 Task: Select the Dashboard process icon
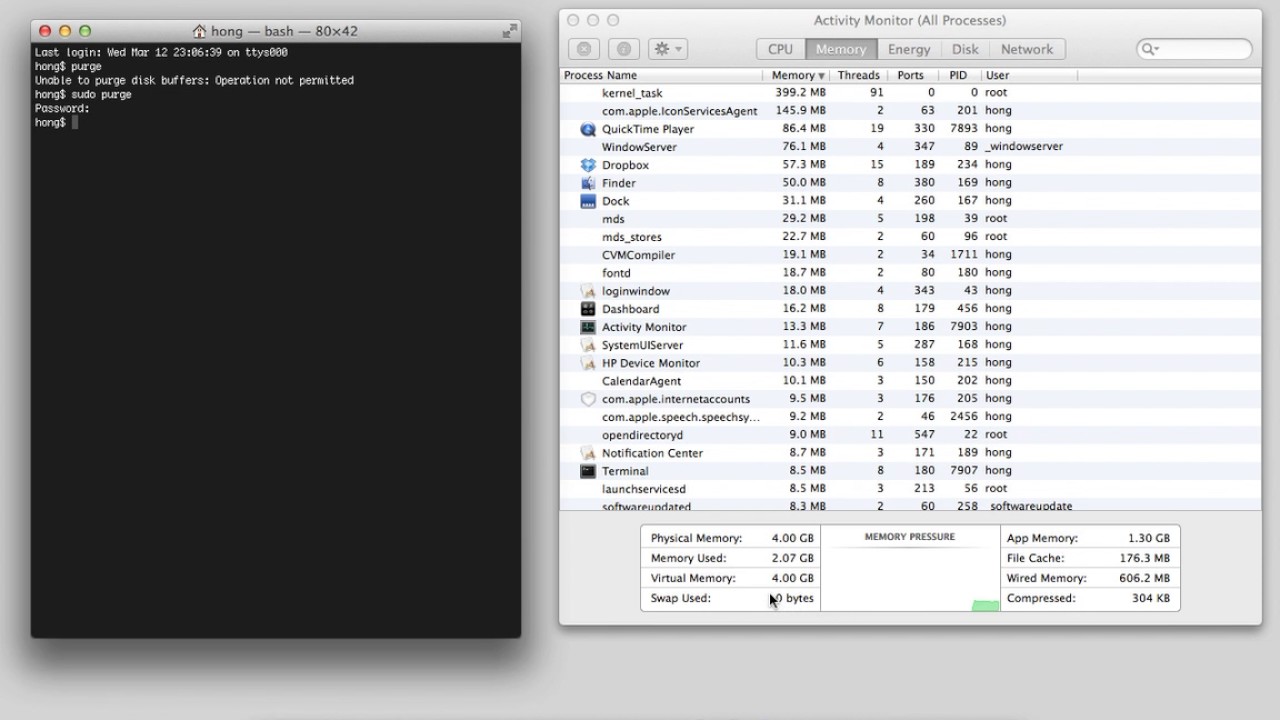click(588, 309)
